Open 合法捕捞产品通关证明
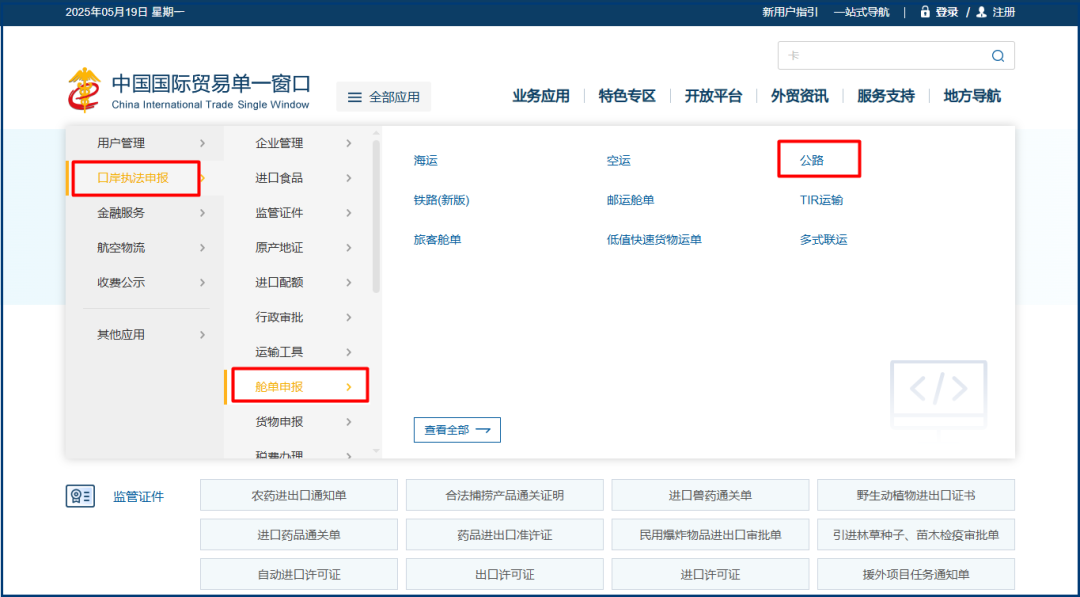Viewport: 1080px width, 597px height. click(505, 495)
